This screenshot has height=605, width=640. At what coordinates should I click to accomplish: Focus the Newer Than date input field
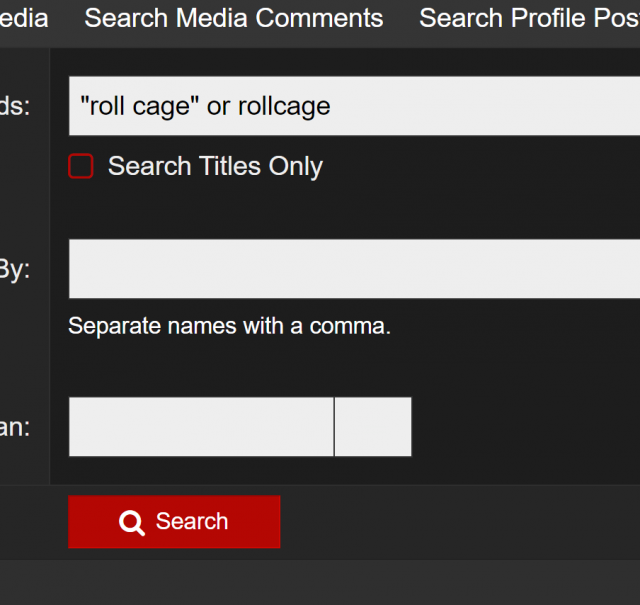pos(200,427)
